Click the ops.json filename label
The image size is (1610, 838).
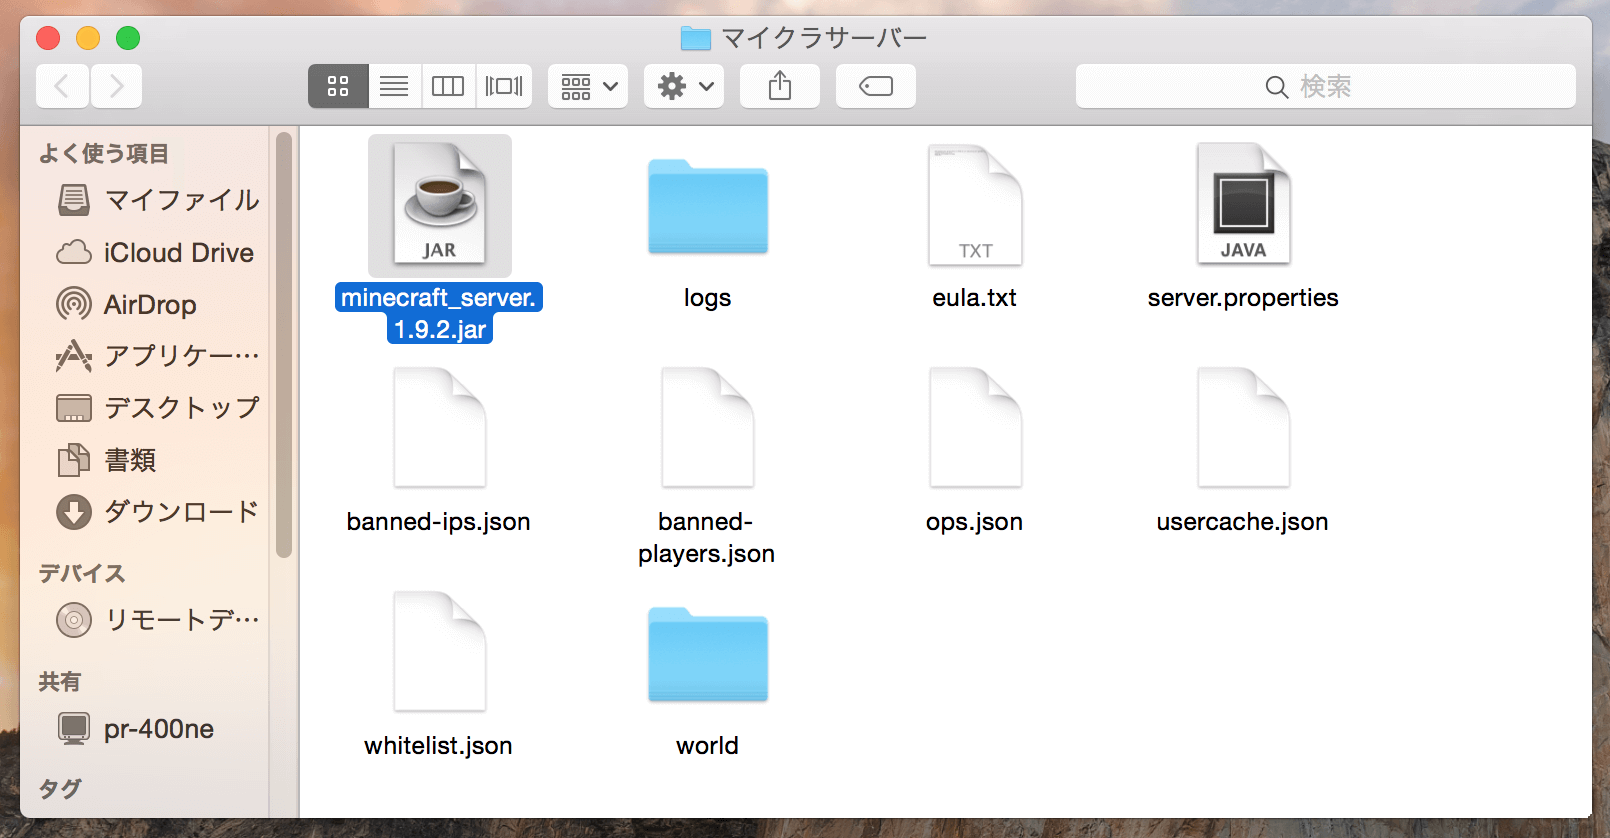tap(975, 522)
